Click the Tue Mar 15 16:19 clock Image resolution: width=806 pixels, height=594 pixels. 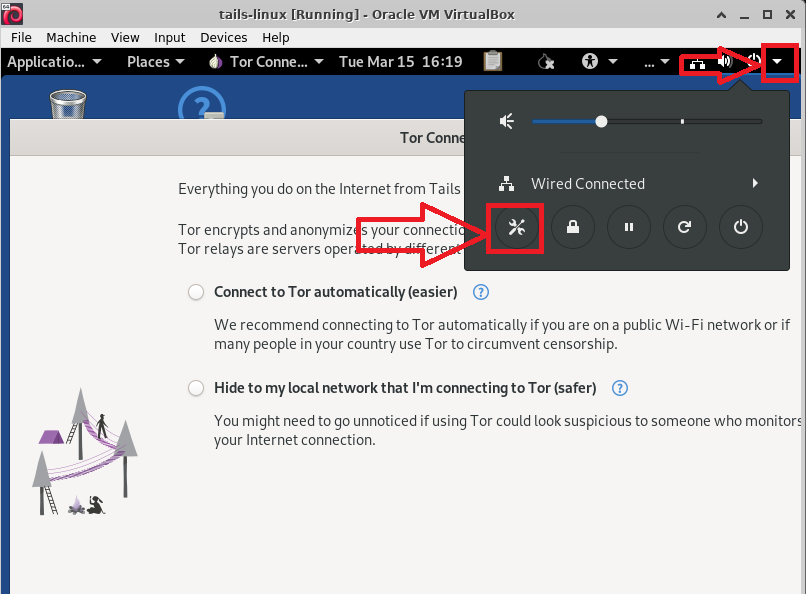click(400, 62)
